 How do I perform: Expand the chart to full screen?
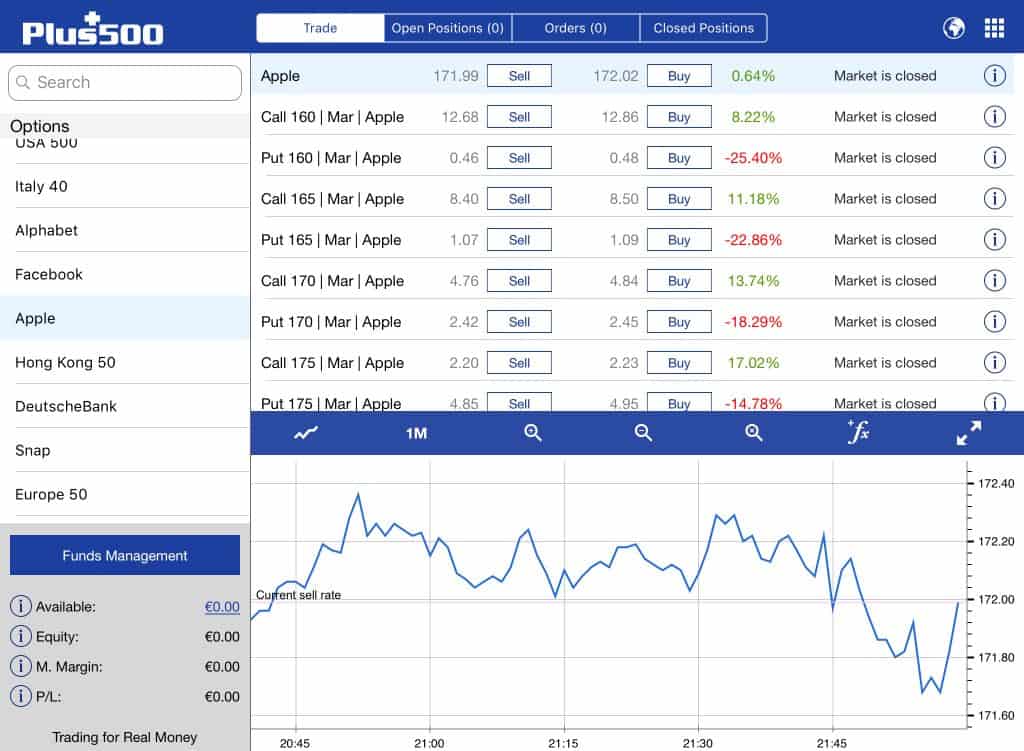click(x=968, y=433)
